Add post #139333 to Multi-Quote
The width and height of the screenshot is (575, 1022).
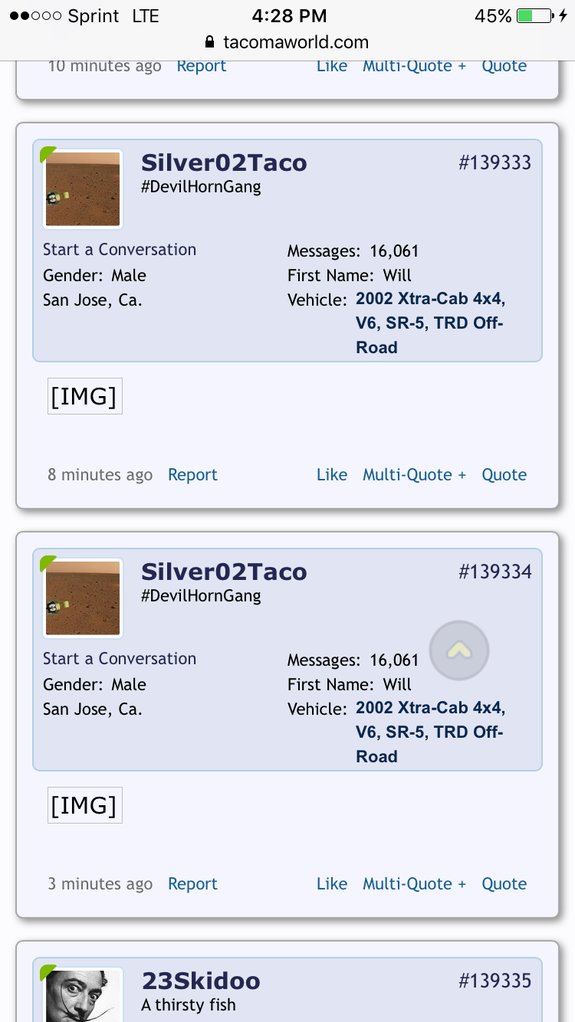tap(415, 474)
